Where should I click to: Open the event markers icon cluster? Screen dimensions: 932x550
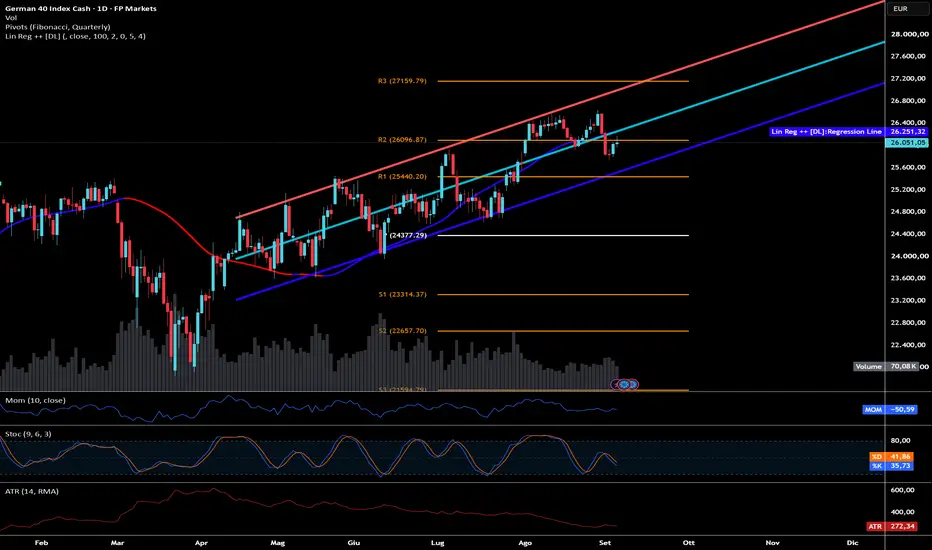pyautogui.click(x=625, y=384)
